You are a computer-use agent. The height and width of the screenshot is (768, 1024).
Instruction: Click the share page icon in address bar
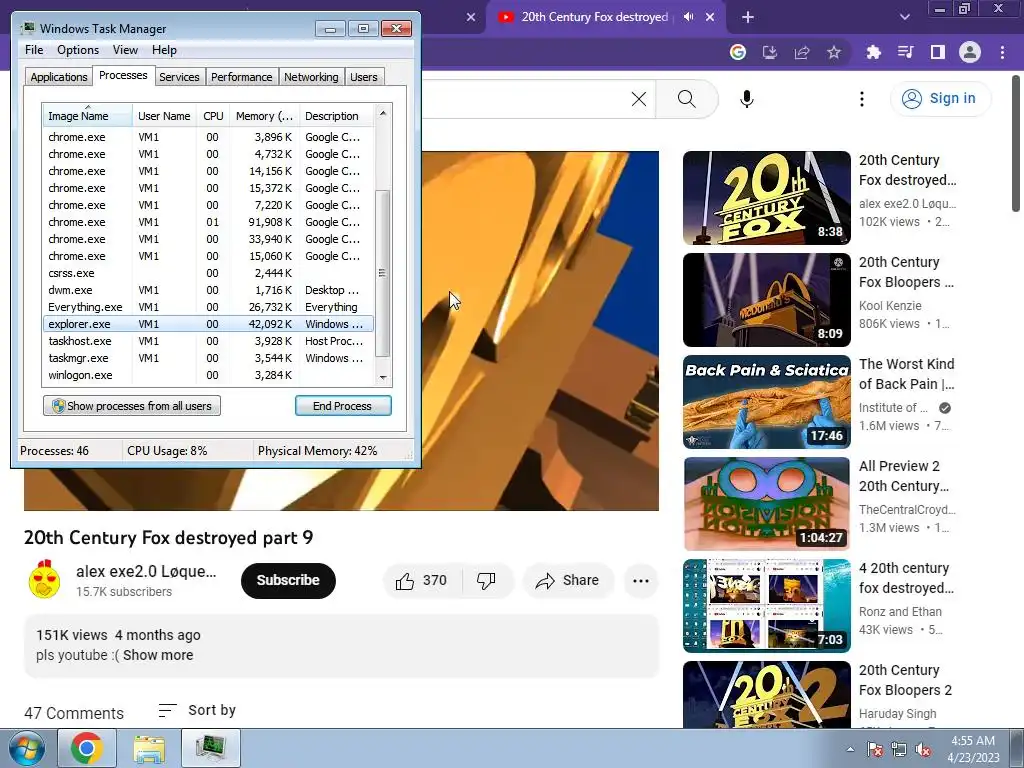click(802, 52)
